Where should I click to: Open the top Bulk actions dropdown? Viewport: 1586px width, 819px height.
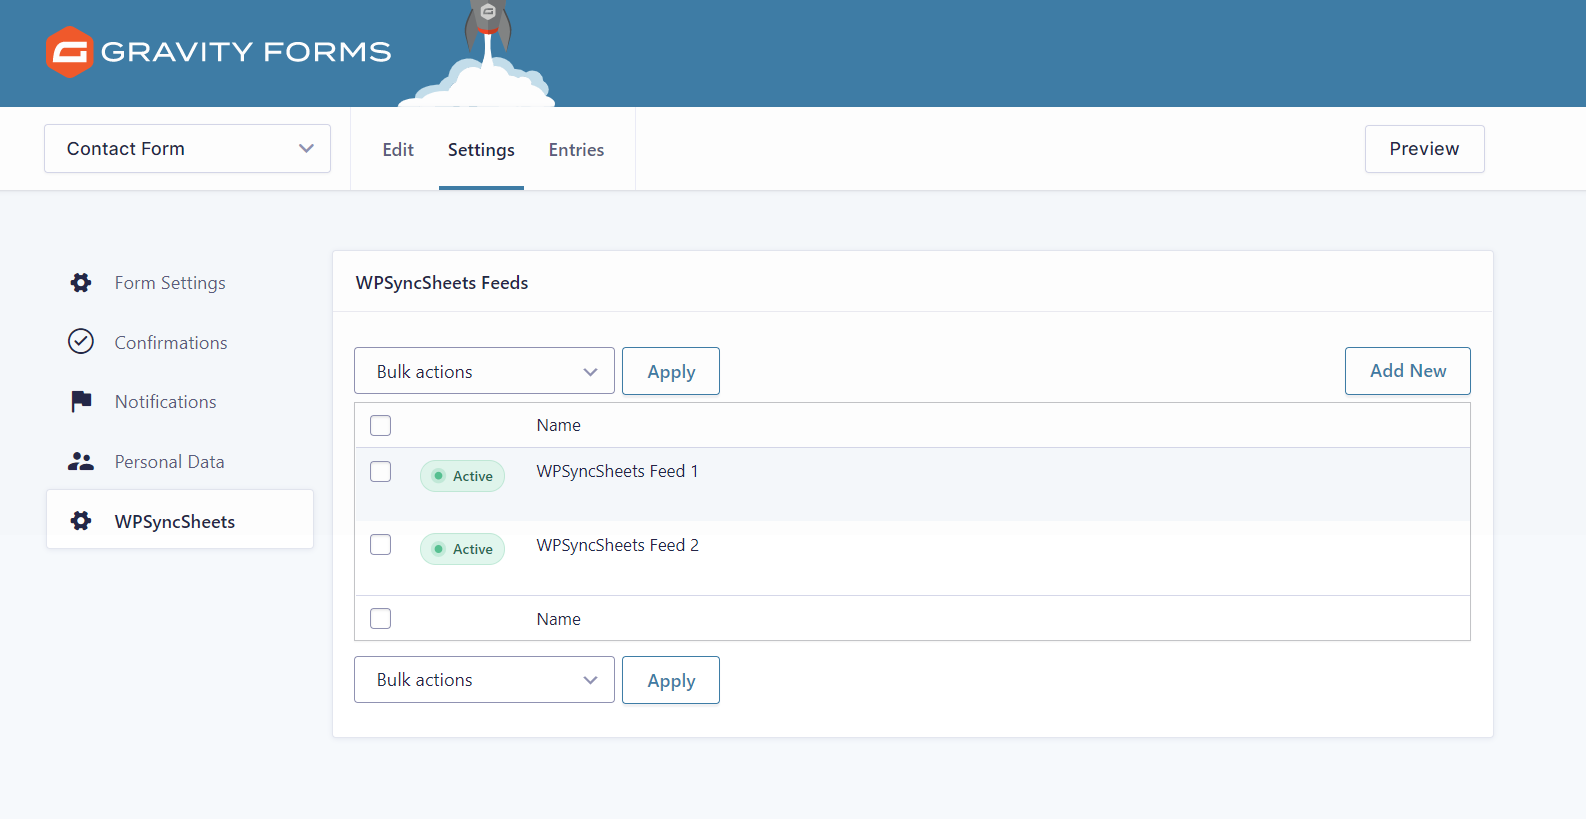tap(484, 371)
